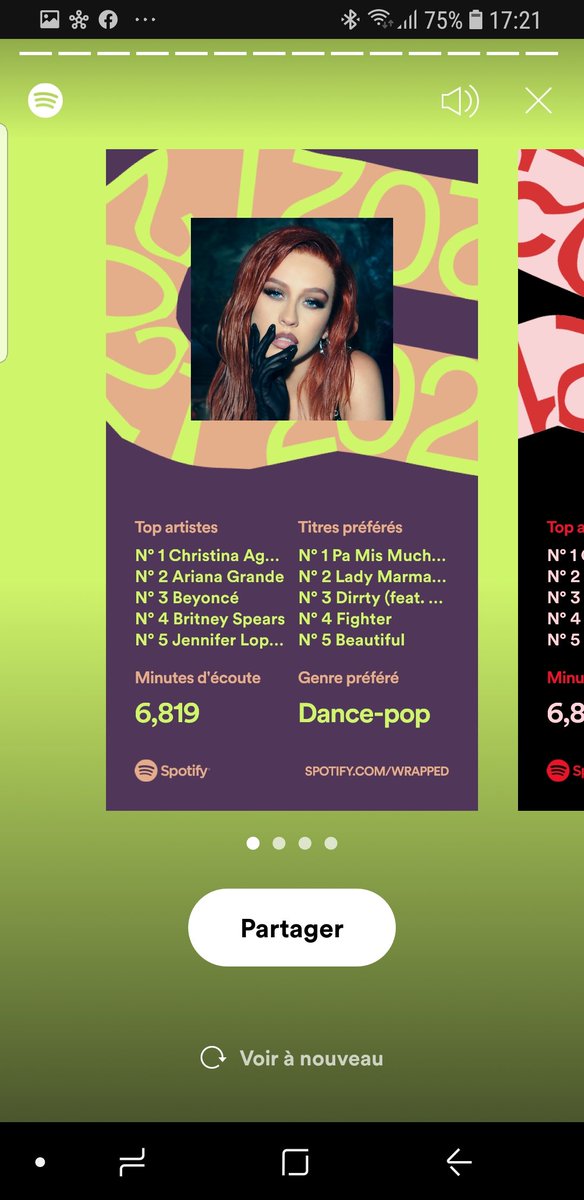Screen dimensions: 584x1200
Task: Tap N° 2 Lady Marma... track entry
Action: [372, 576]
